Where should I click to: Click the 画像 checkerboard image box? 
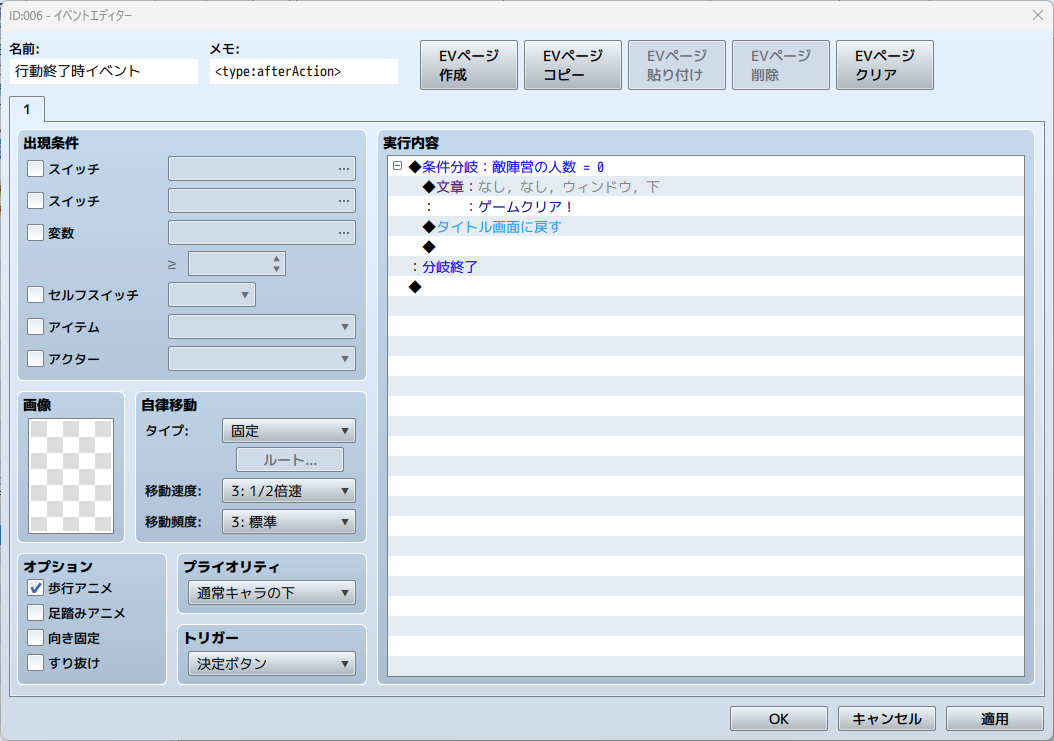(x=71, y=476)
